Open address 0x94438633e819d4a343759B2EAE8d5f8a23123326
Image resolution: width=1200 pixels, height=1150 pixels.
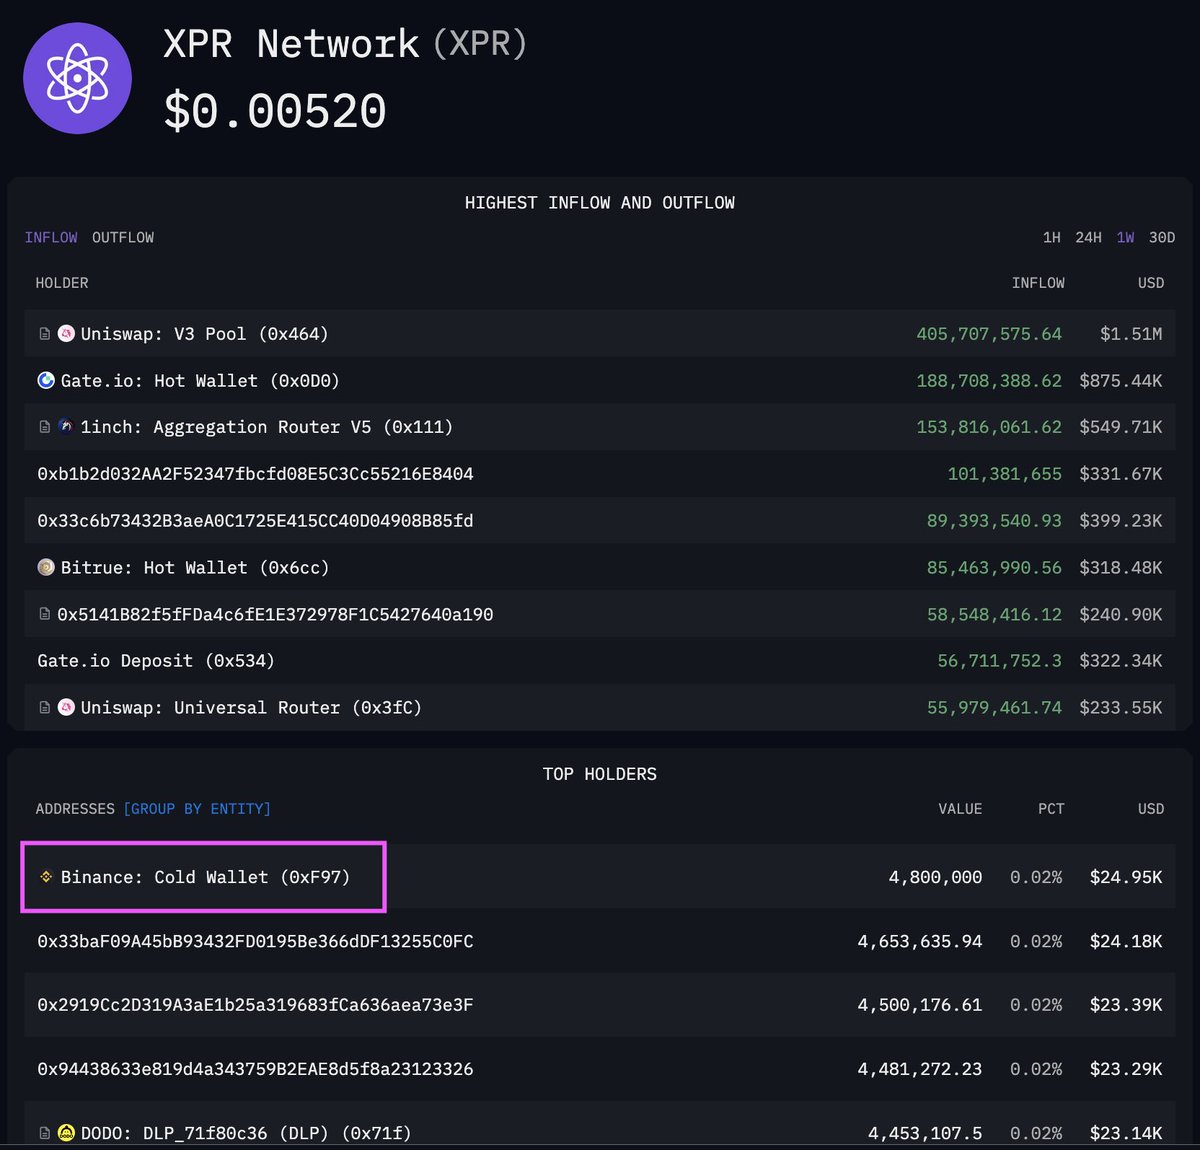point(255,1069)
